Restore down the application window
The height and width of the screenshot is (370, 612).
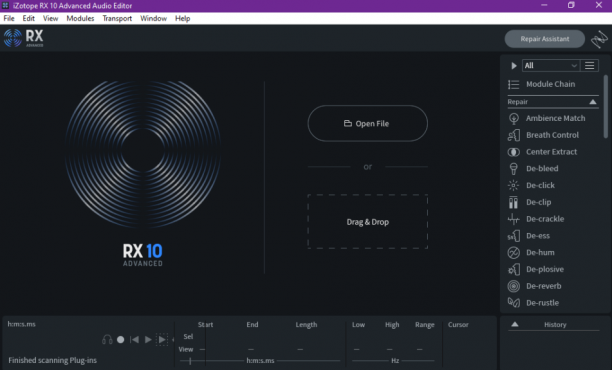pos(571,5)
